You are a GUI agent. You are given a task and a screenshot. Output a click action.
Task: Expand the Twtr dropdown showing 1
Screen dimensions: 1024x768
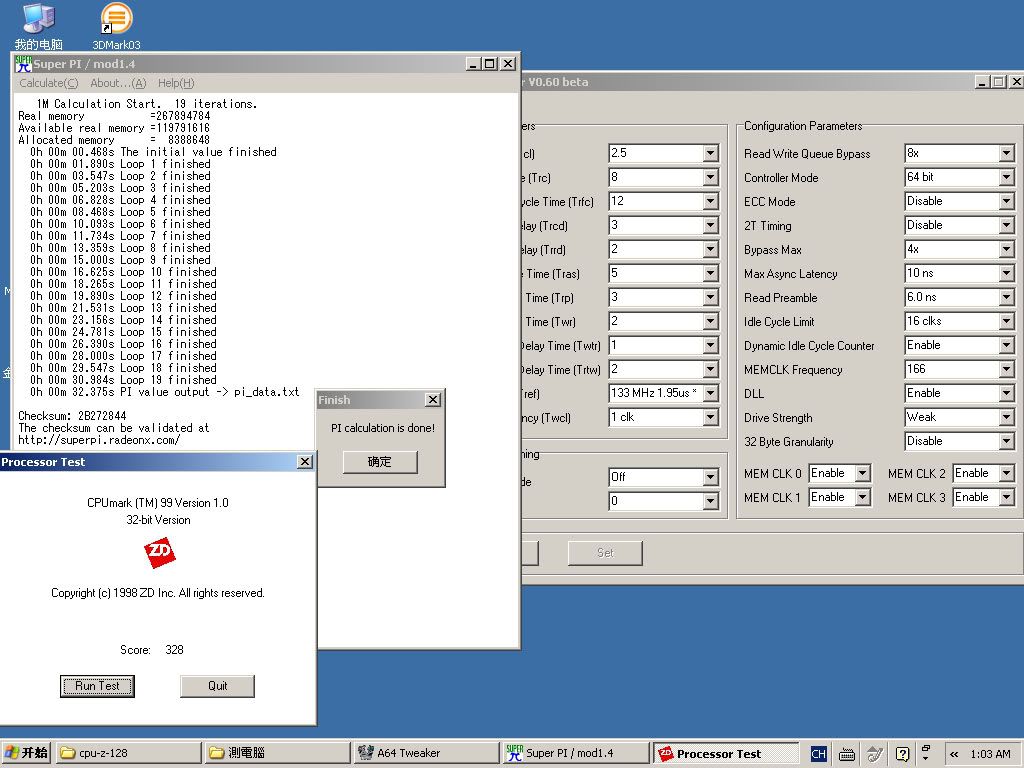[x=711, y=345]
